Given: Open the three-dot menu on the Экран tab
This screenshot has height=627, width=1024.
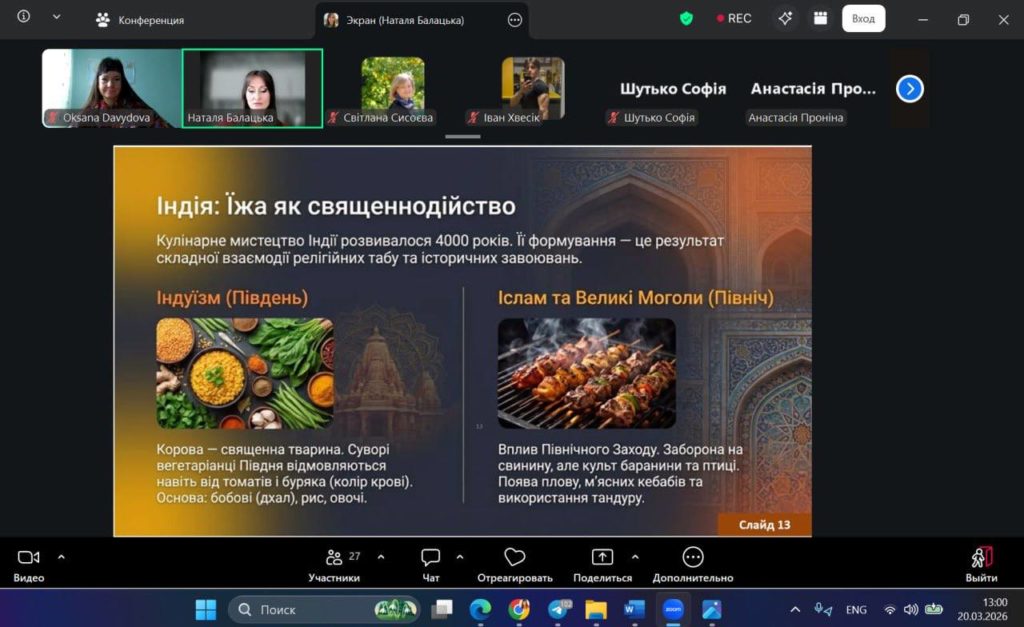Looking at the screenshot, I should pyautogui.click(x=515, y=19).
